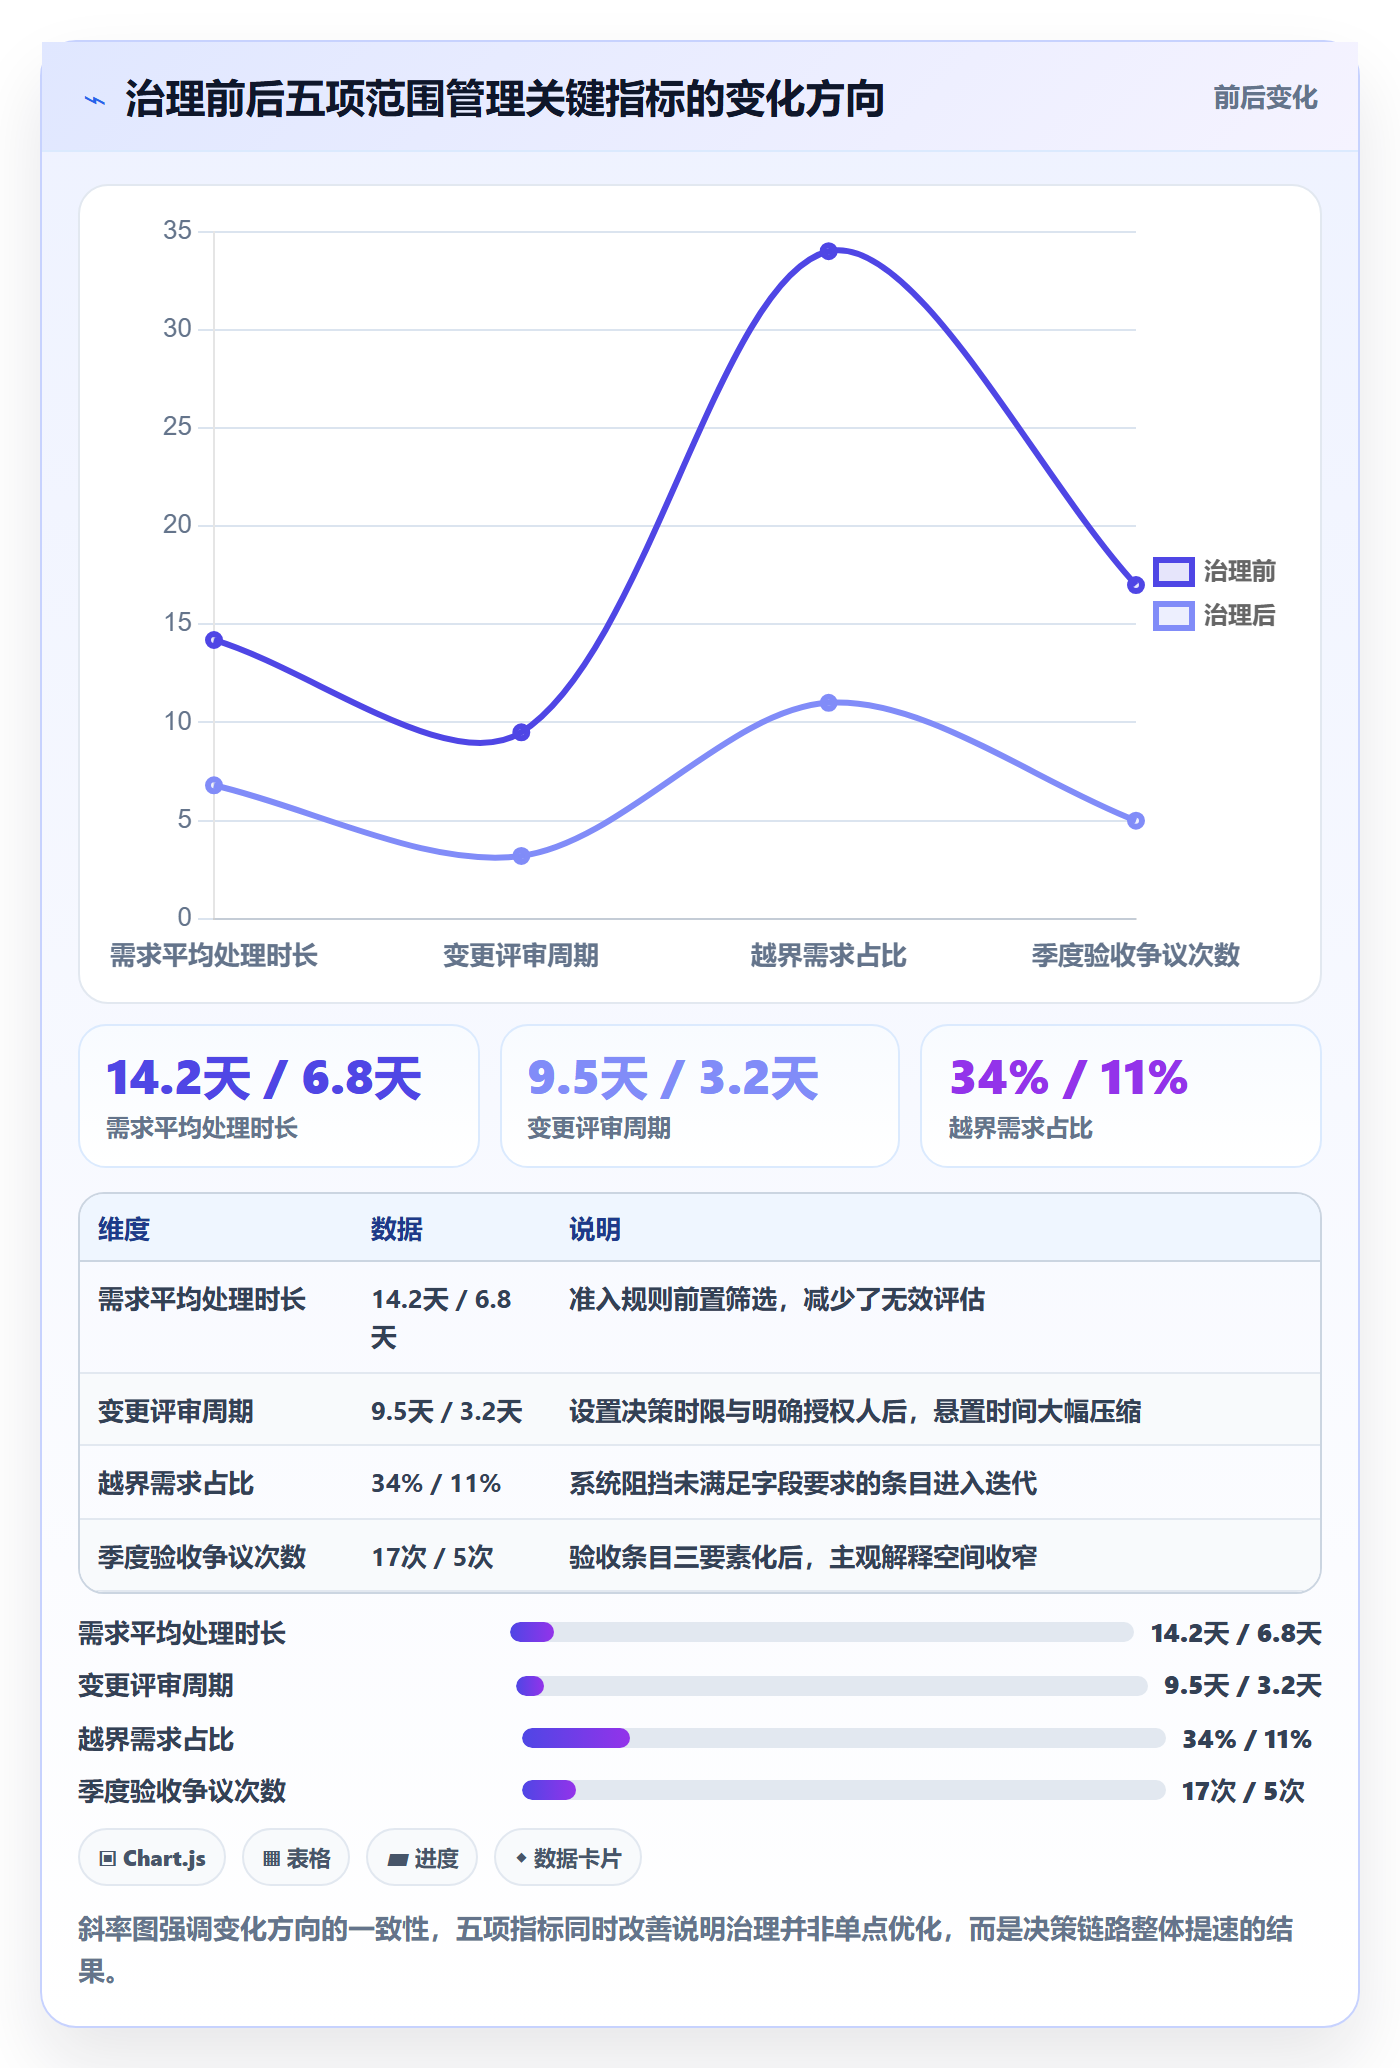This screenshot has height=2068, width=1400.
Task: Select table row 季度验收争议次数
Action: (x=700, y=1556)
